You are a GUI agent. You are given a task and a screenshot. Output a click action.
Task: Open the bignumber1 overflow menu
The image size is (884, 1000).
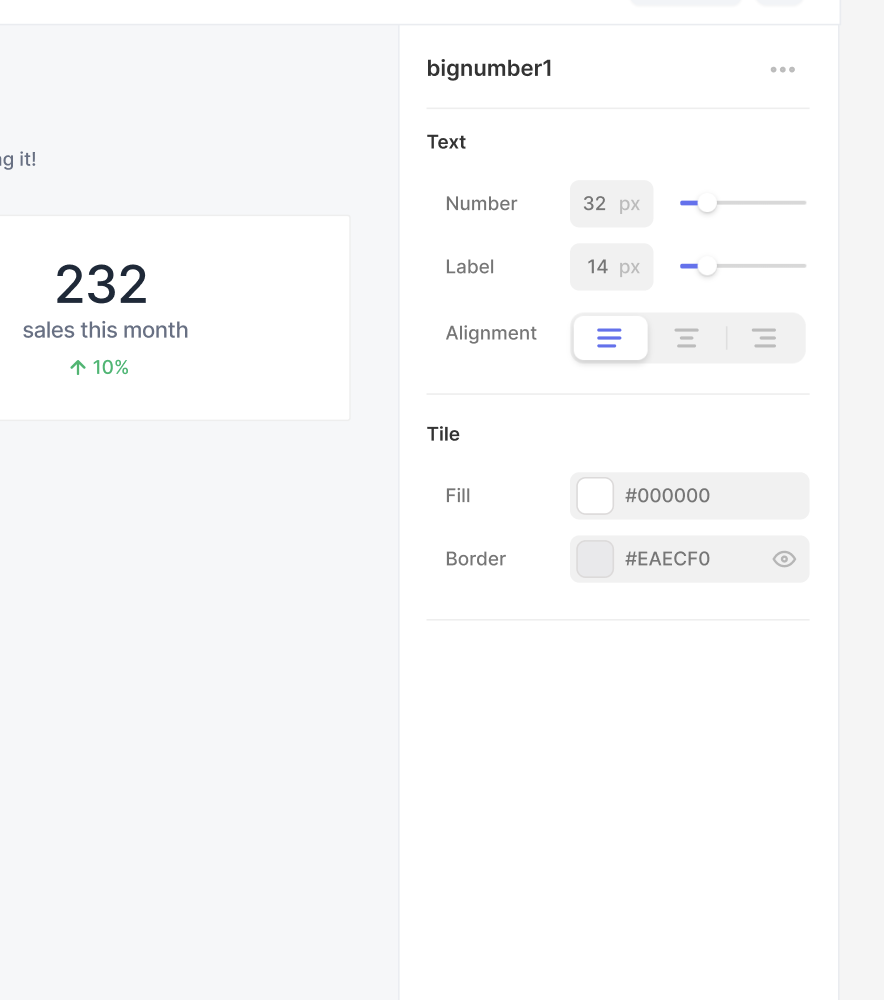[x=782, y=68]
